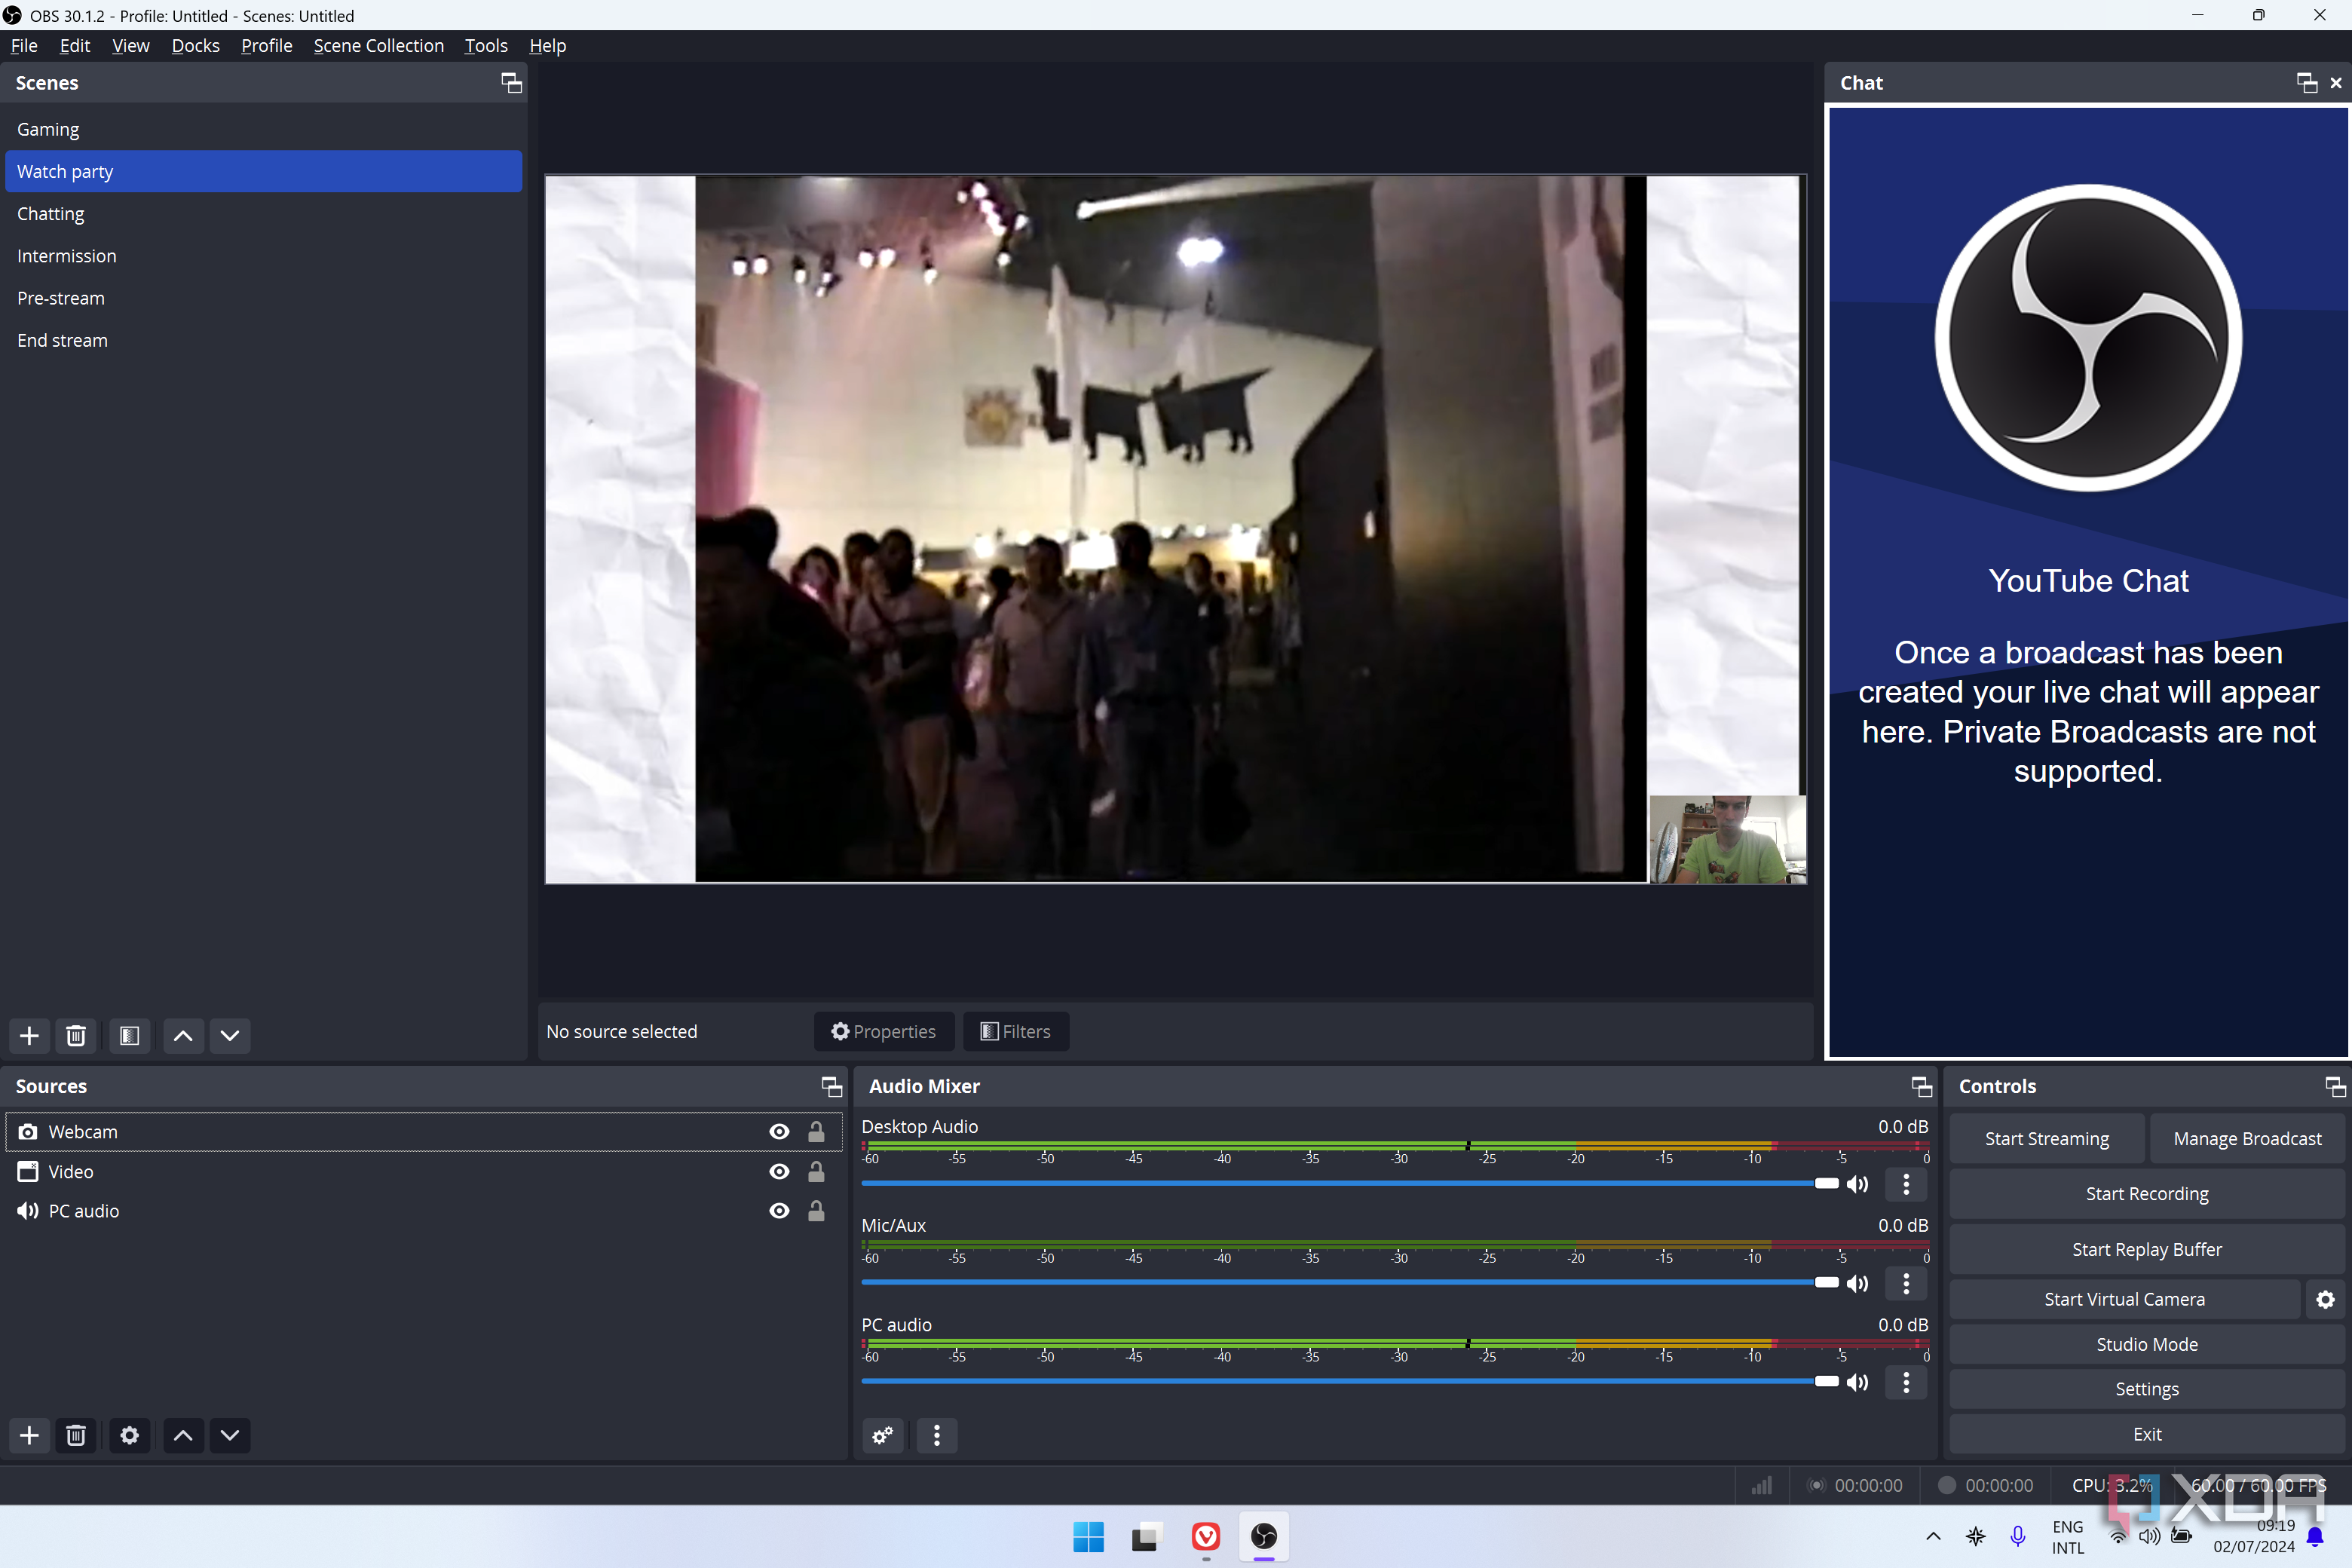Open Desktop Audio options three-dot menu
The height and width of the screenshot is (1568, 2352).
(1906, 1184)
